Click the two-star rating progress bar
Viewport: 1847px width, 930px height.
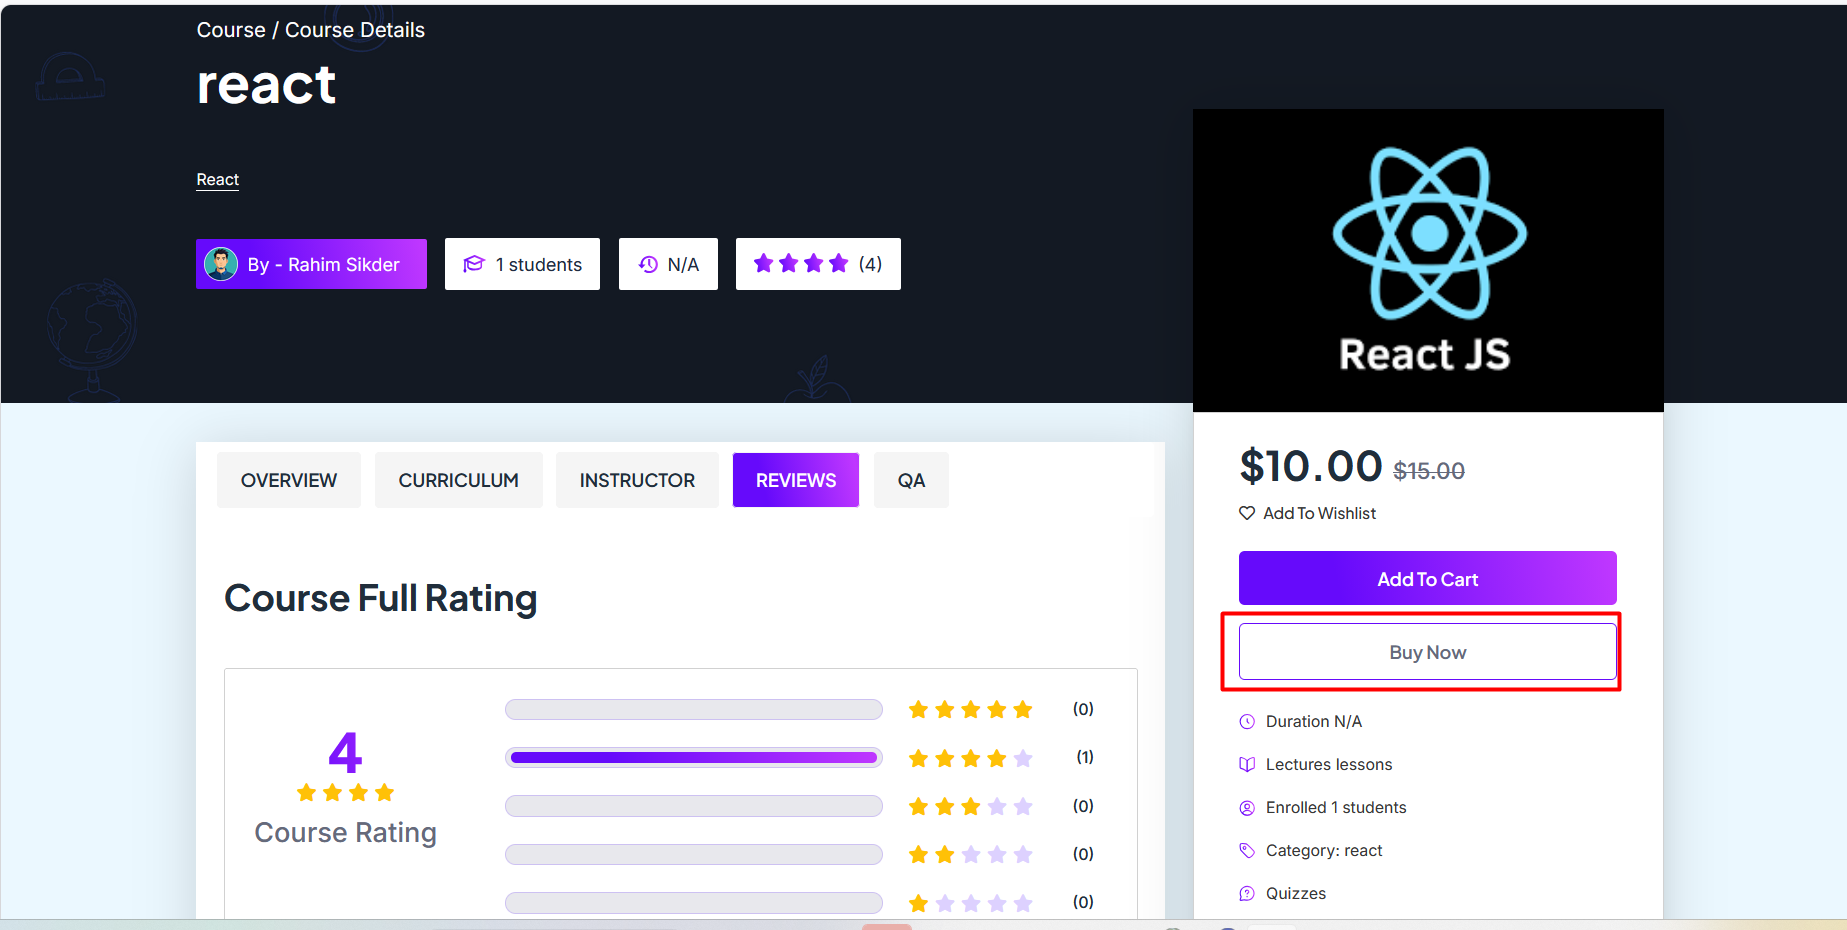click(x=694, y=854)
